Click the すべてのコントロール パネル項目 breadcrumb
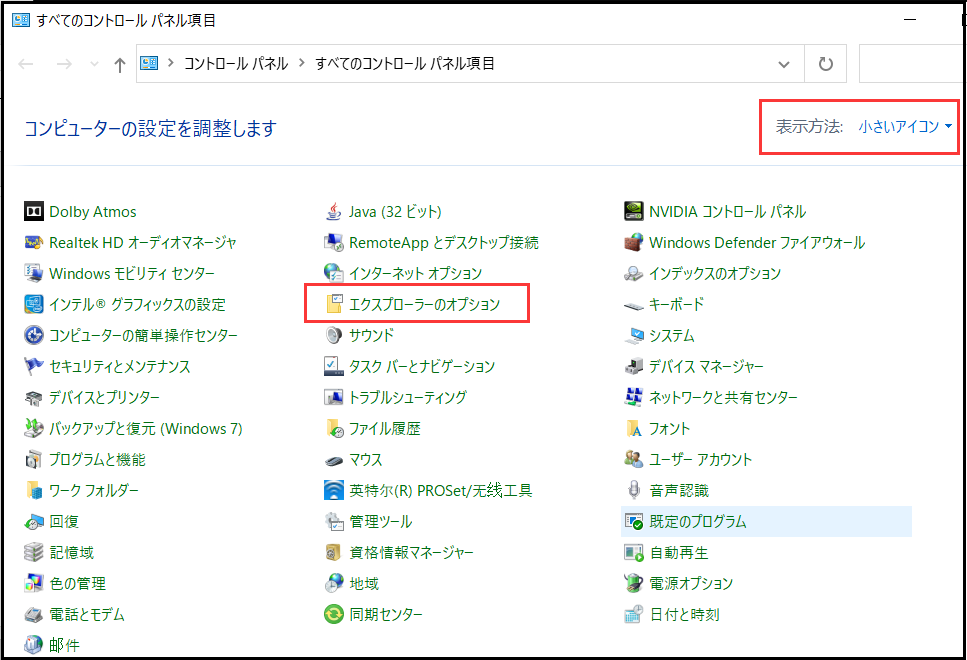This screenshot has width=967, height=660. click(405, 64)
